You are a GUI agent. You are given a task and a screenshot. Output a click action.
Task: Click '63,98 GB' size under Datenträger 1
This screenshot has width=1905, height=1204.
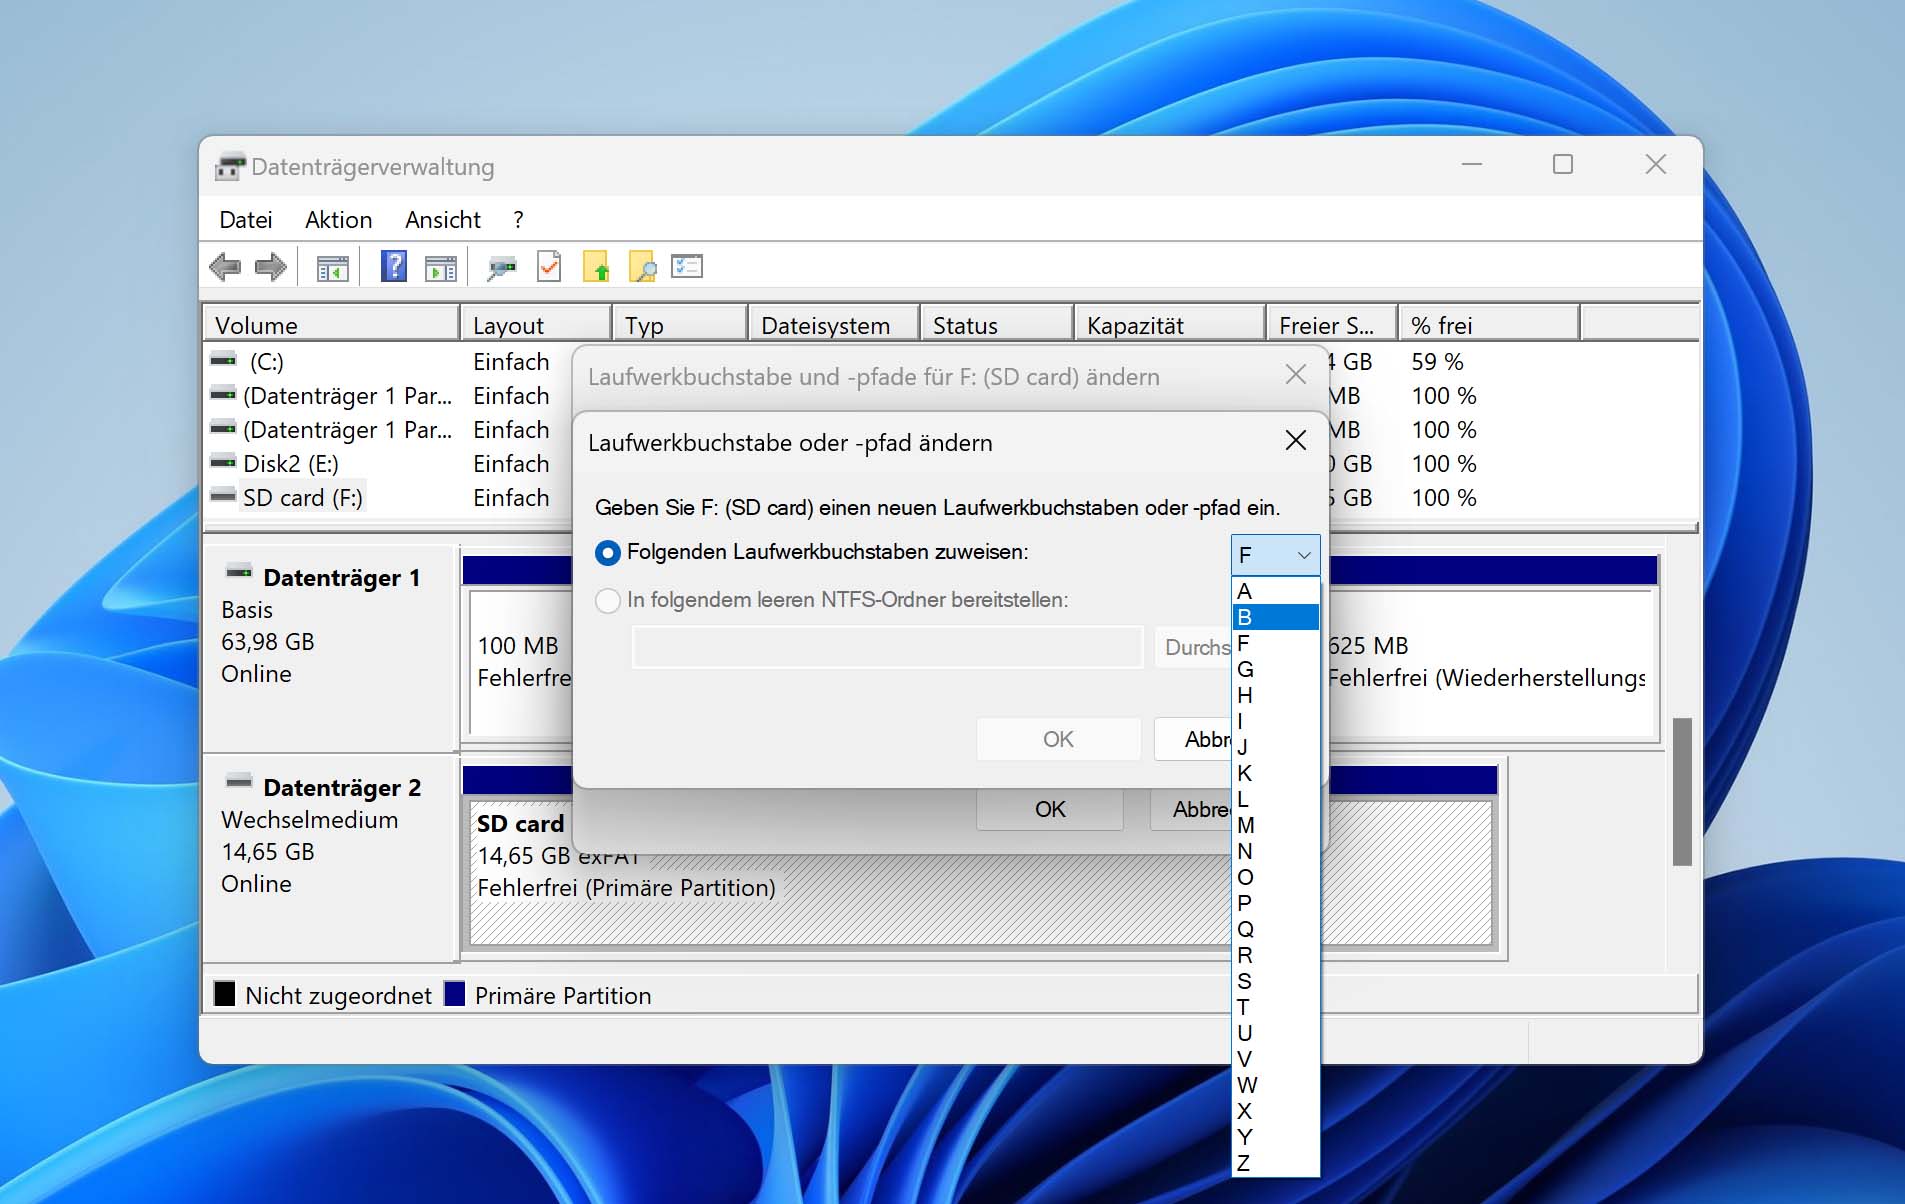pyautogui.click(x=268, y=642)
